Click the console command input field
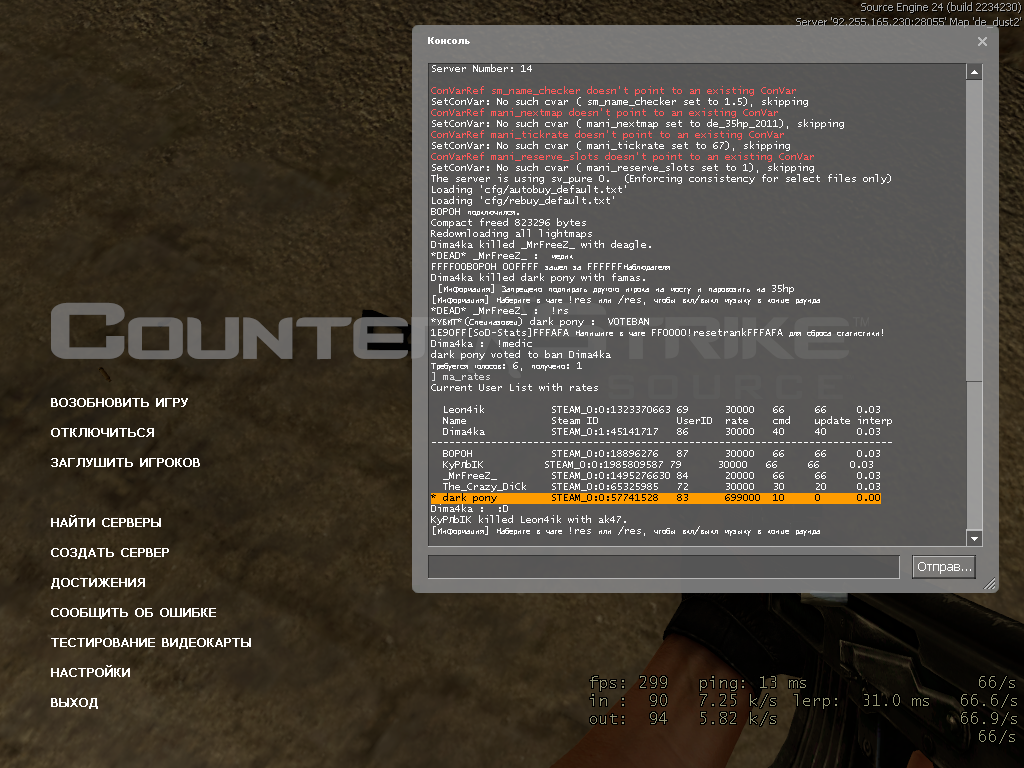This screenshot has width=1024, height=768. (664, 567)
